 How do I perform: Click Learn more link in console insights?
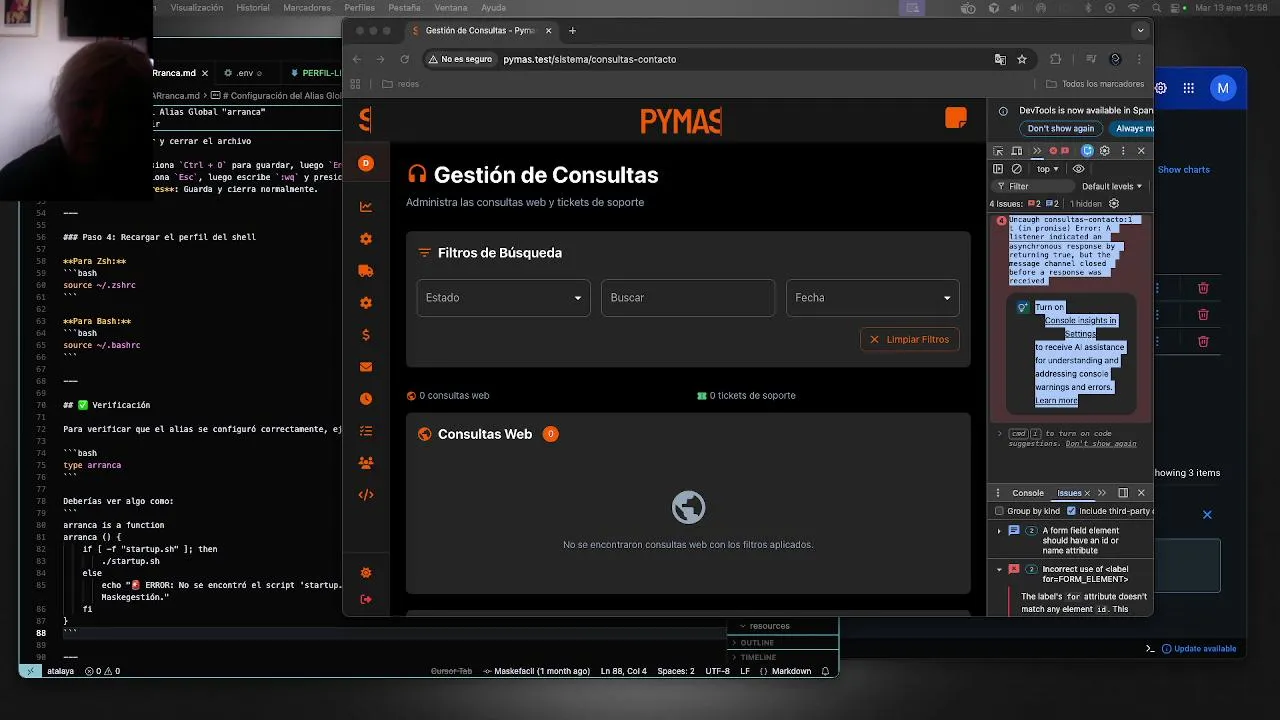pyautogui.click(x=1056, y=400)
